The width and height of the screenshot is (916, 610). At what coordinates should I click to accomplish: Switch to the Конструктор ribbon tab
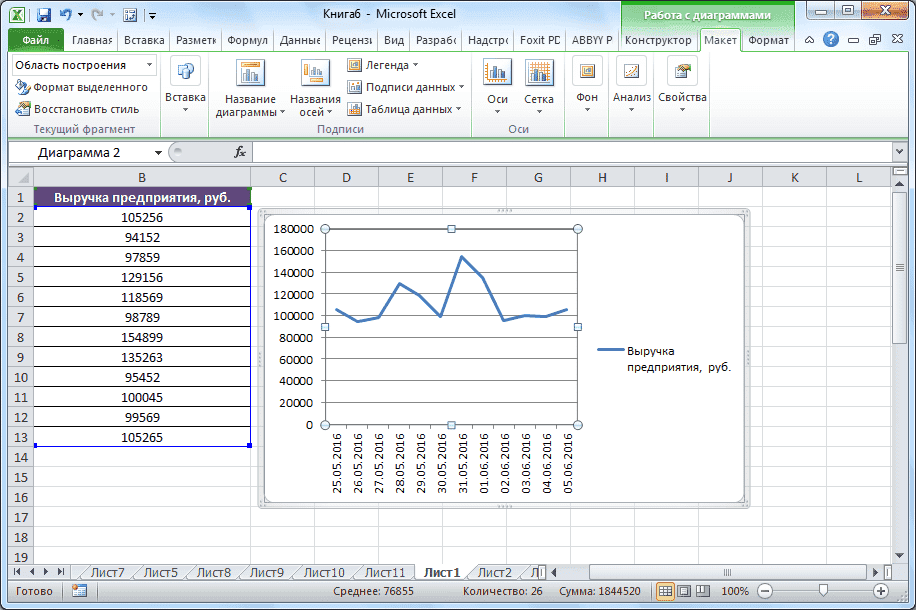(x=657, y=41)
